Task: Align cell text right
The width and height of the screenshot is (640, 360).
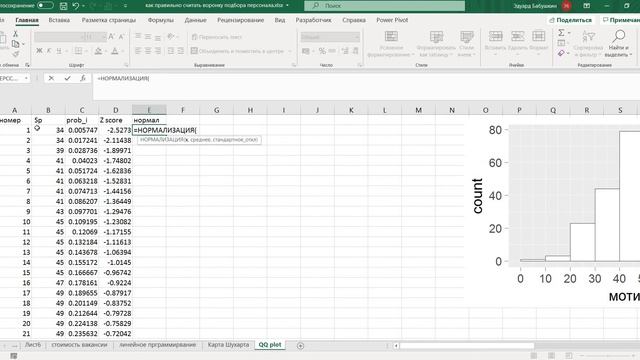Action: point(158,51)
